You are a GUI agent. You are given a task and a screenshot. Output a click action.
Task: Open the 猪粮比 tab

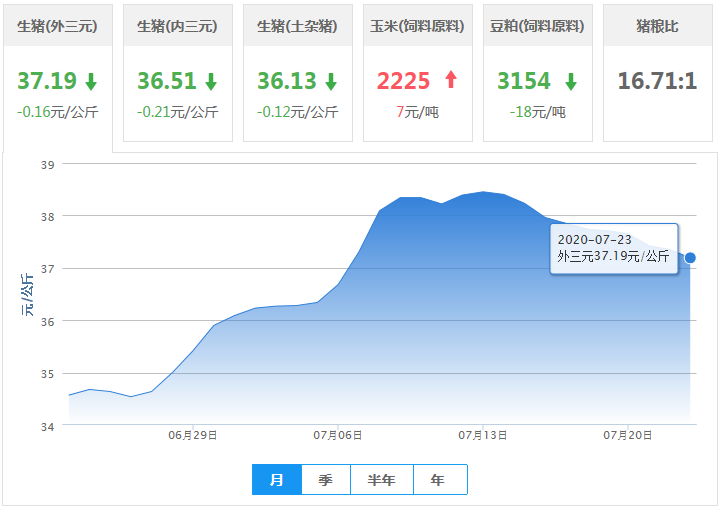(657, 26)
